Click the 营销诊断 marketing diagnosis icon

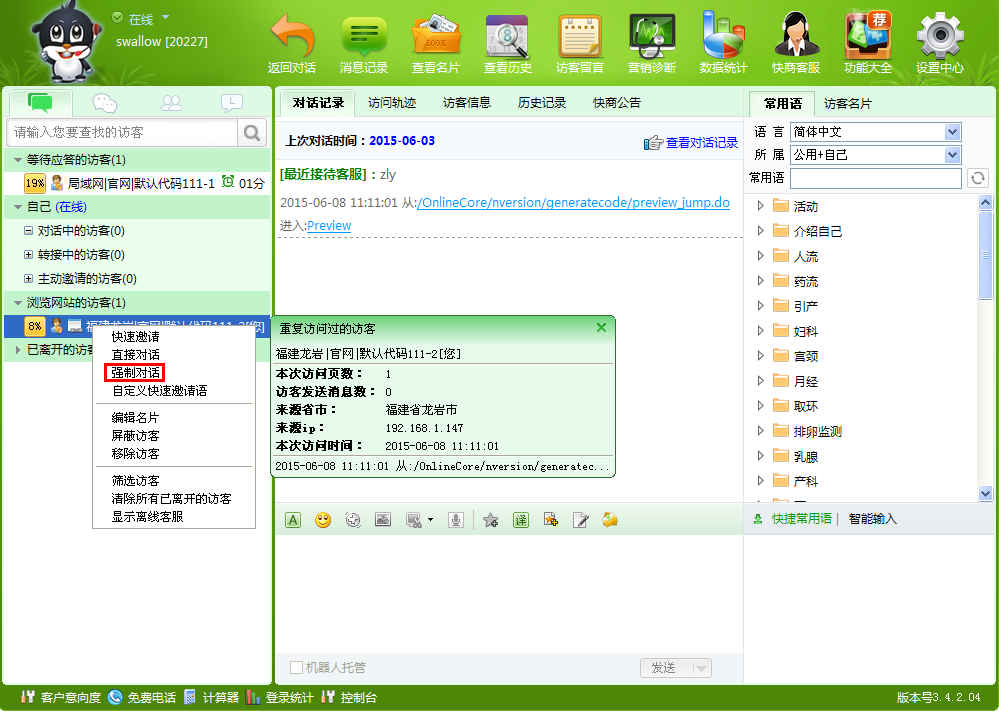(x=652, y=38)
